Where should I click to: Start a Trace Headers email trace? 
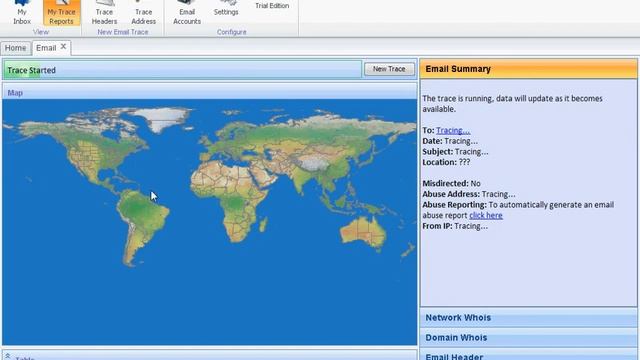104,13
